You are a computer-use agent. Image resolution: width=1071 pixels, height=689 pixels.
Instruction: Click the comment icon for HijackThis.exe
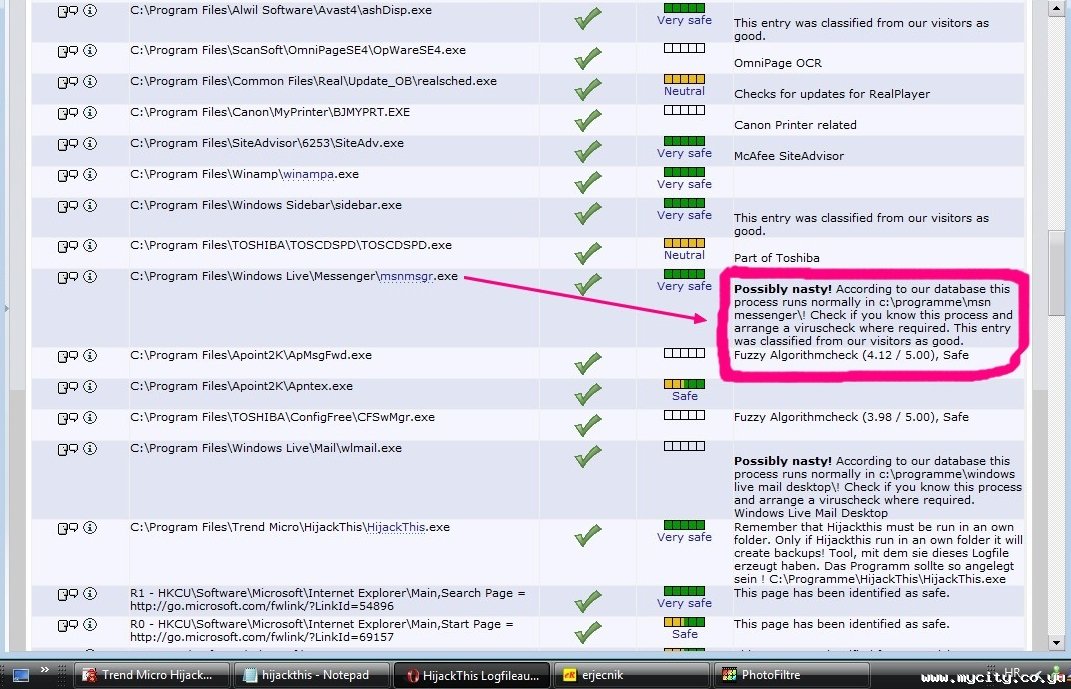(68, 529)
